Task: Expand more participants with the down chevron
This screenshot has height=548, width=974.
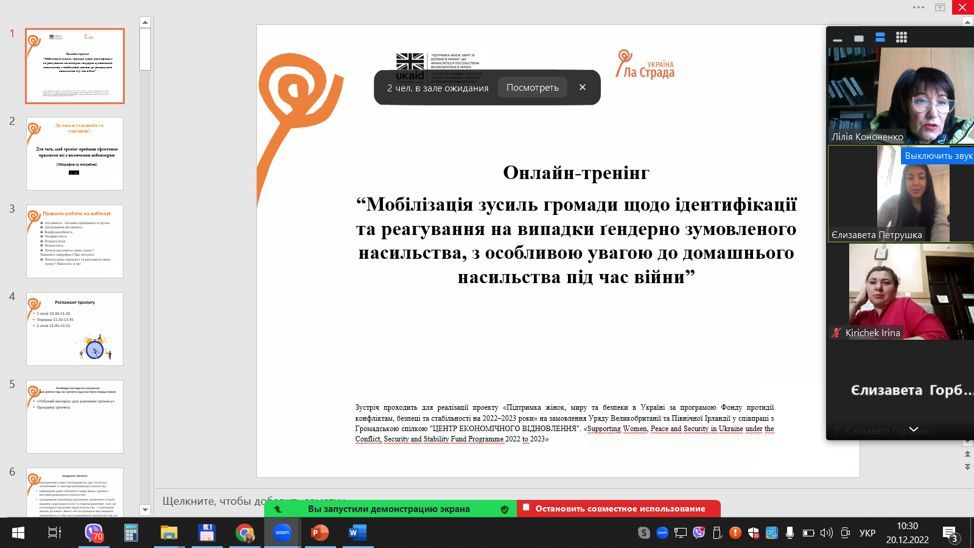Action: coord(912,429)
